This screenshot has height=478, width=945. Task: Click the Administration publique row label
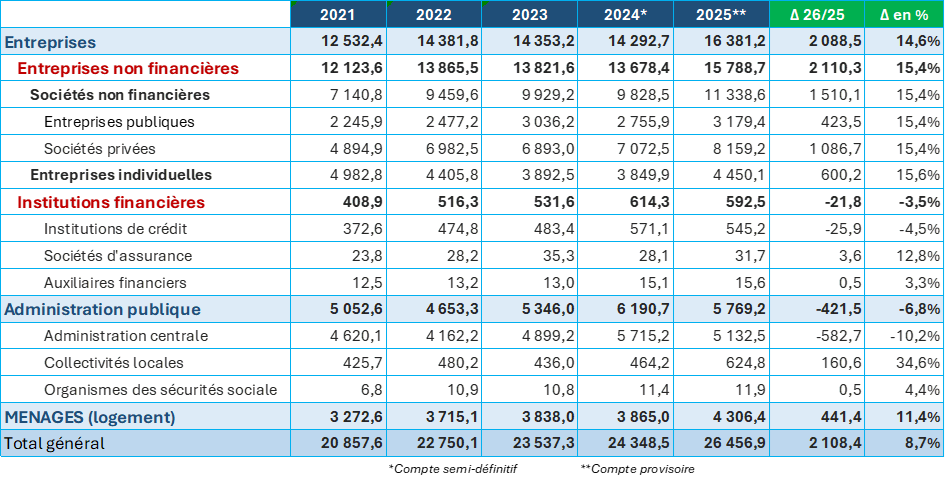102,309
